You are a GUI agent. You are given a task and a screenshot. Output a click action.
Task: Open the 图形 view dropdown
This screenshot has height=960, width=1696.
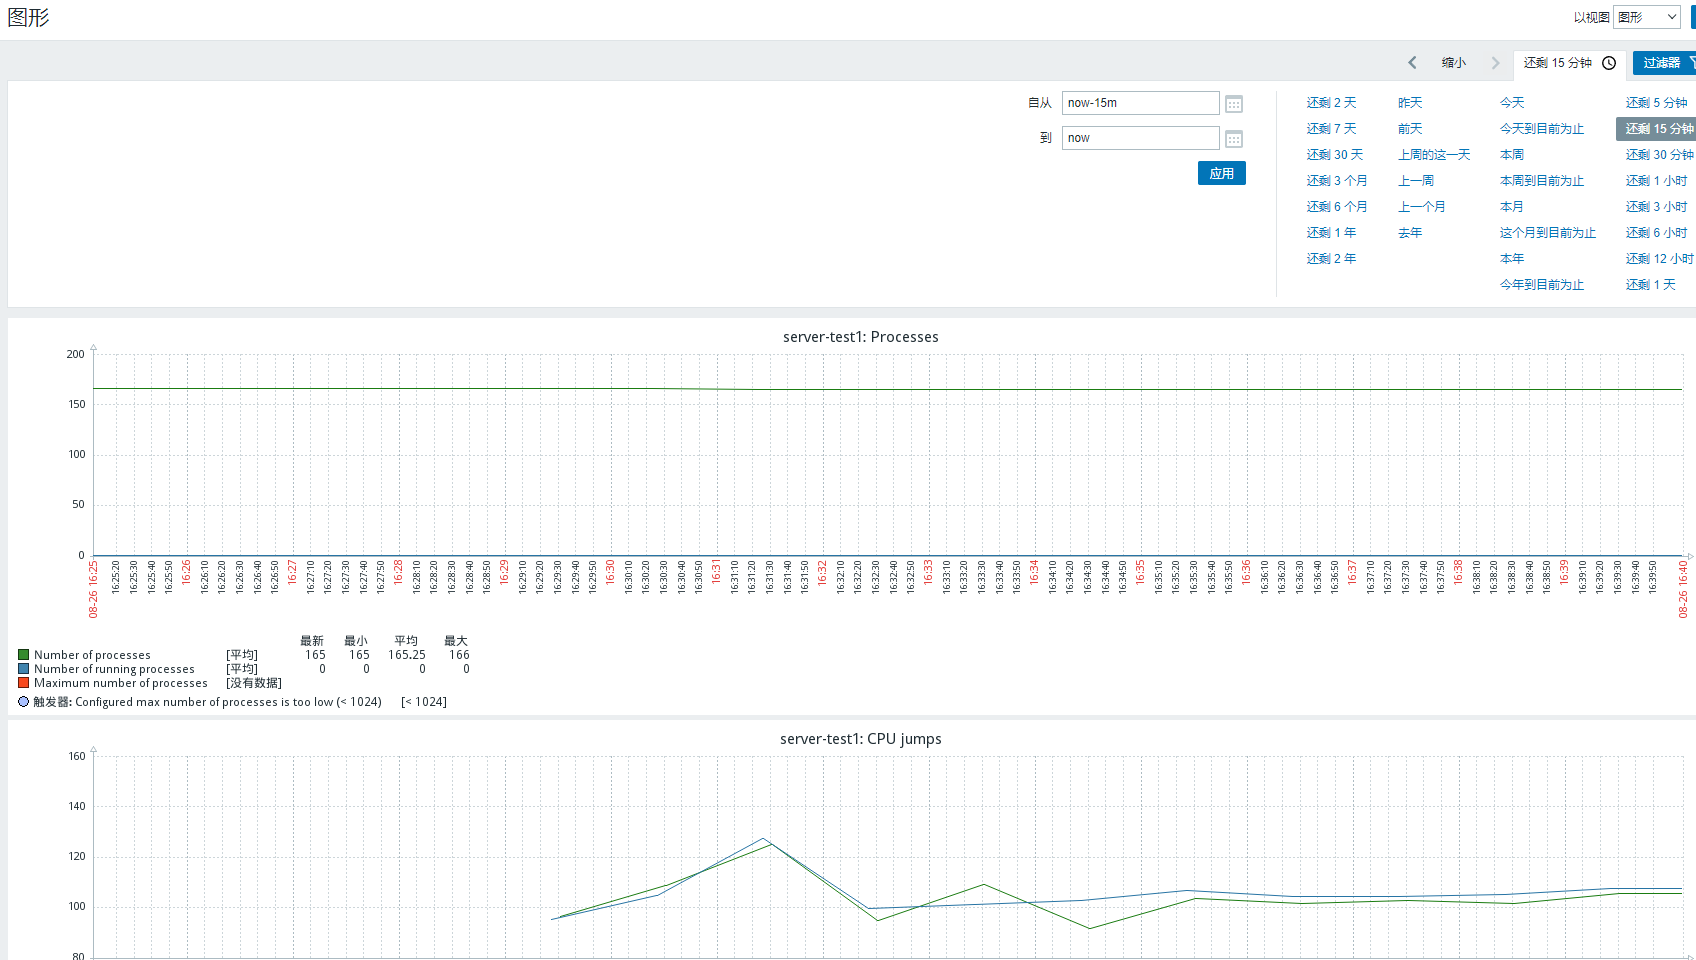(x=1646, y=17)
